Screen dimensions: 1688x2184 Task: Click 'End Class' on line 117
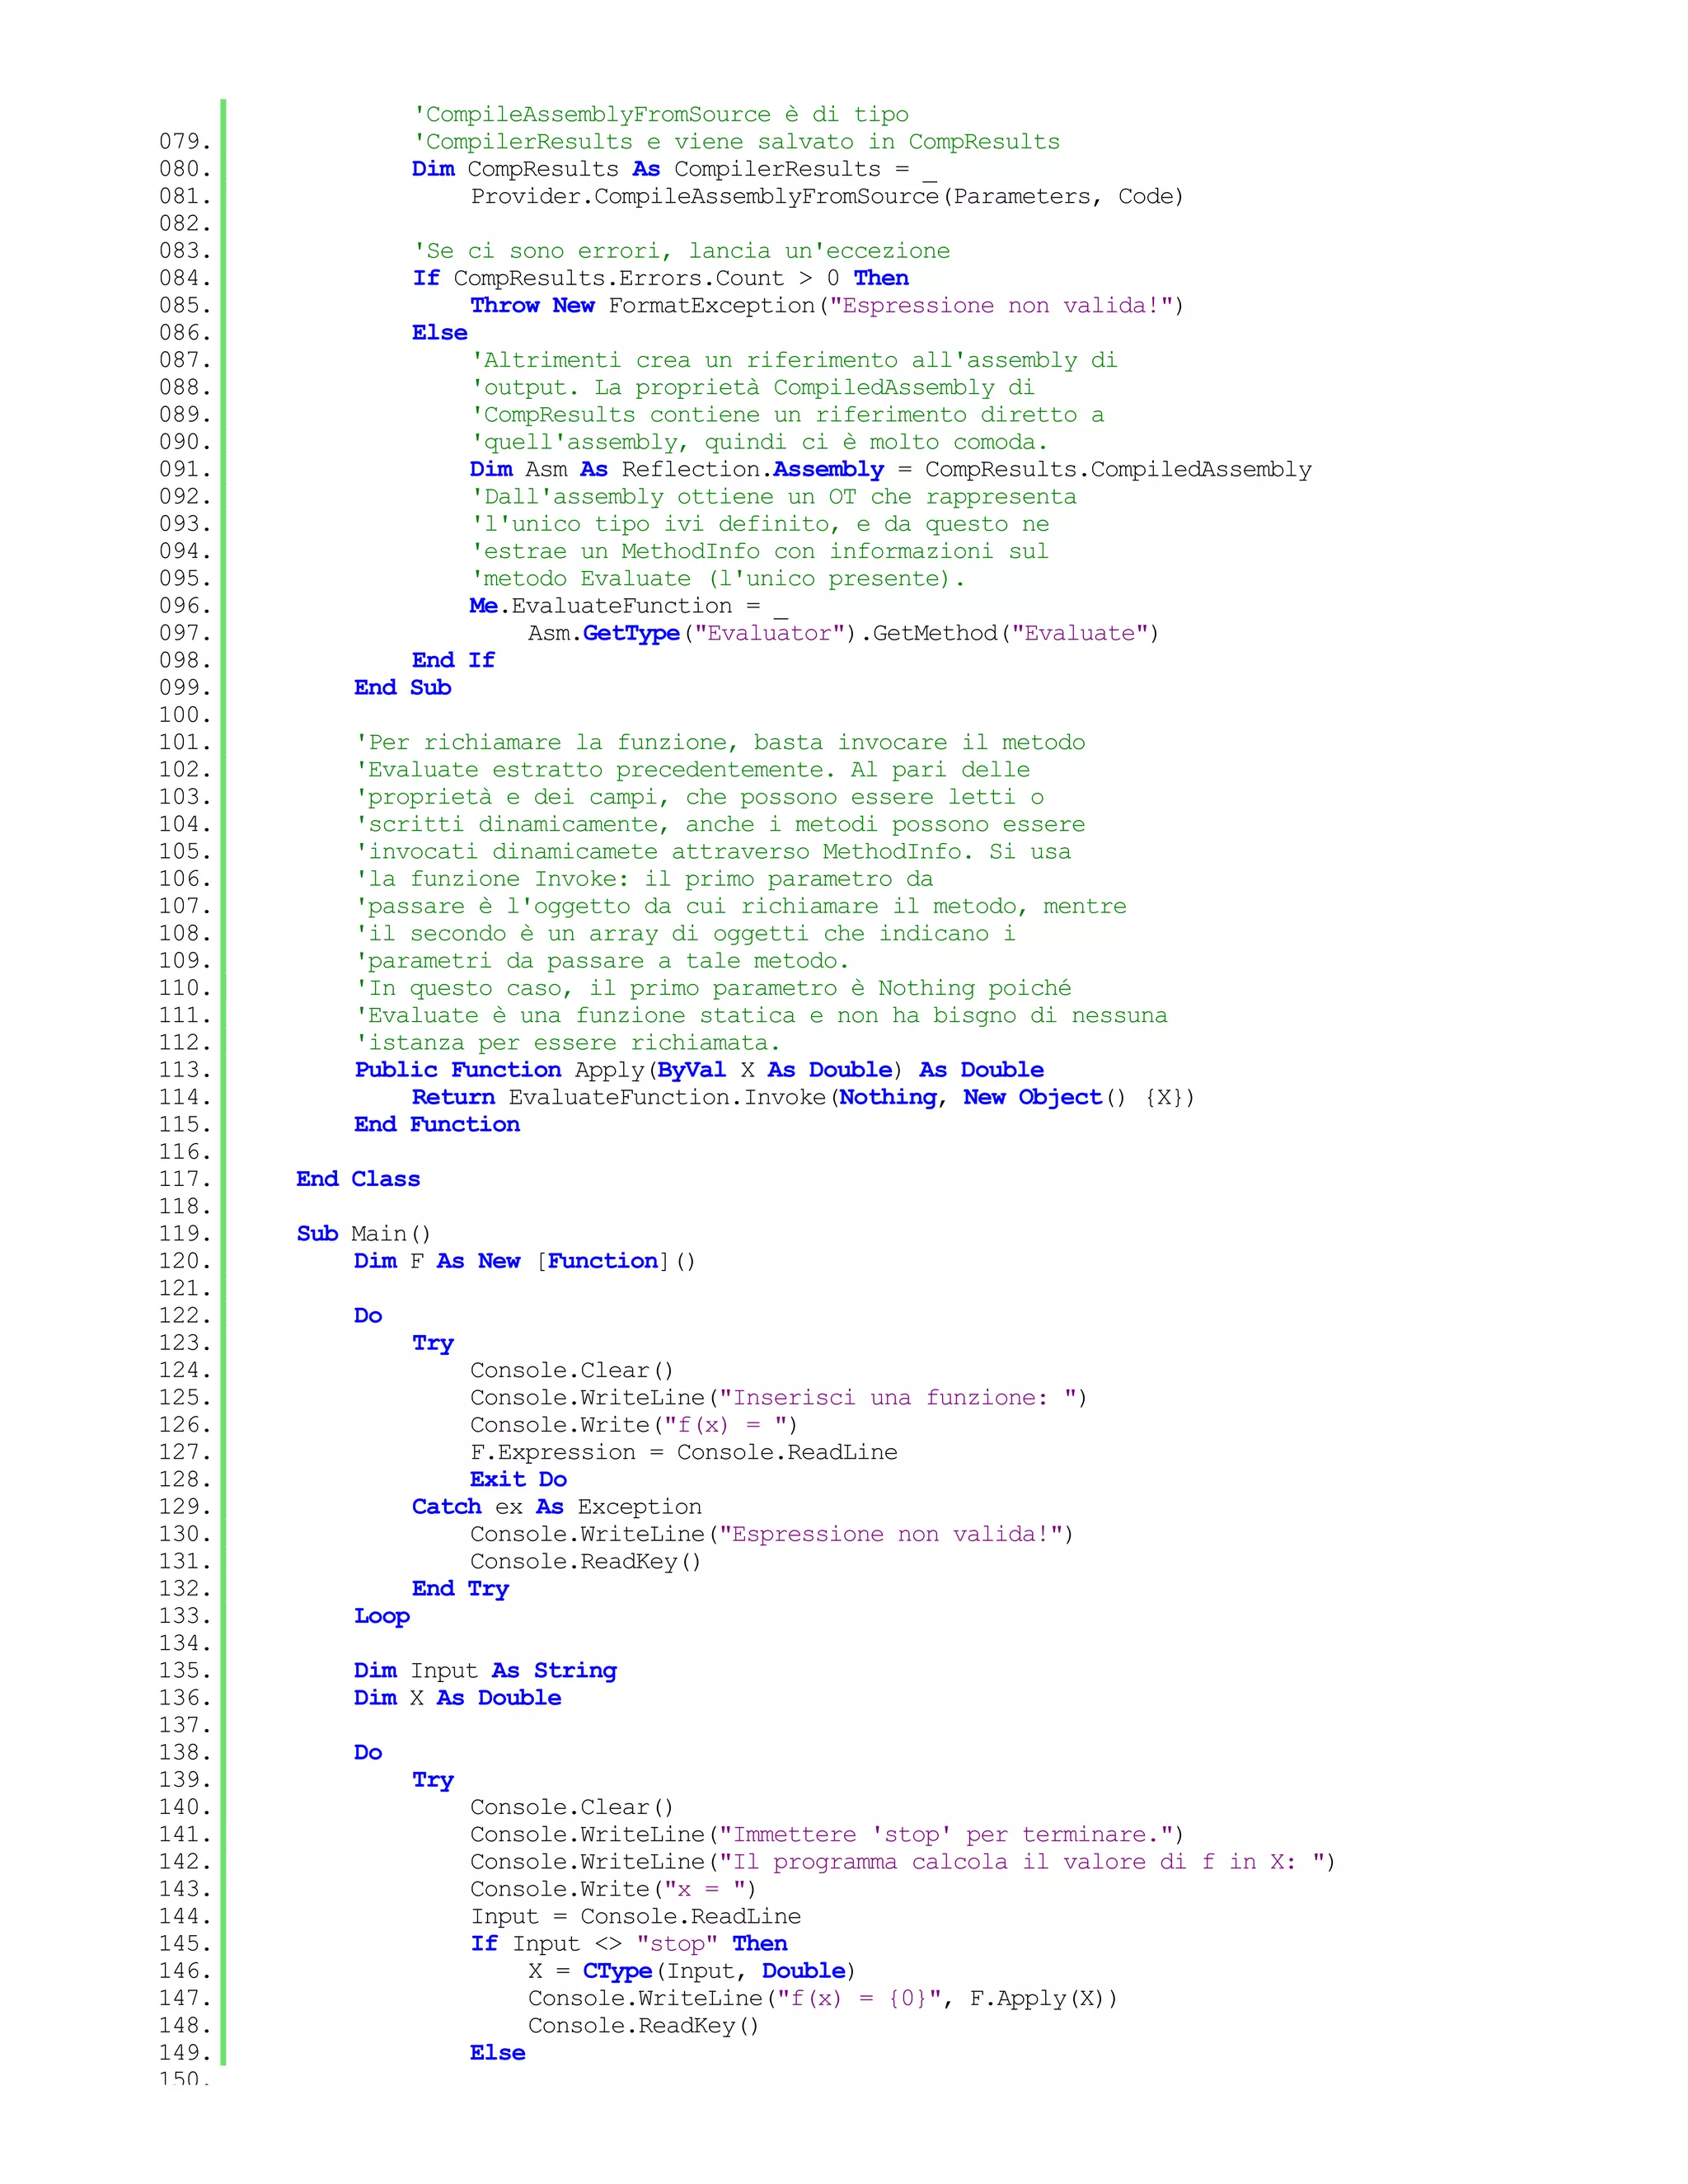(x=358, y=1179)
